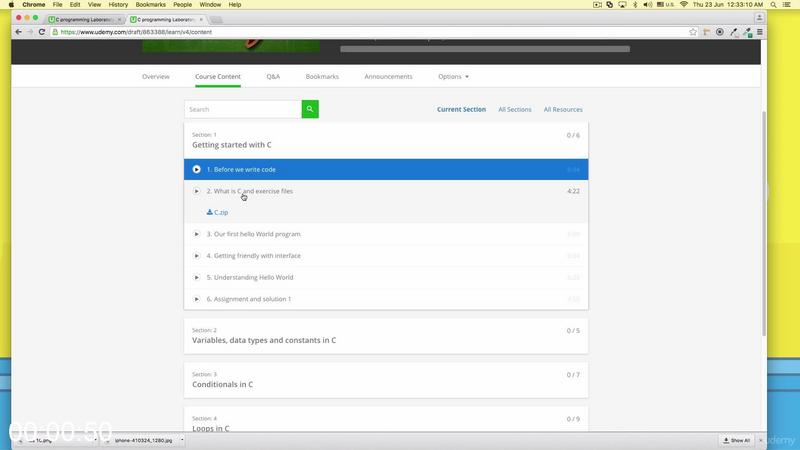Click play icon for Our first hello World program
This screenshot has width=800, height=450.
[x=196, y=234]
